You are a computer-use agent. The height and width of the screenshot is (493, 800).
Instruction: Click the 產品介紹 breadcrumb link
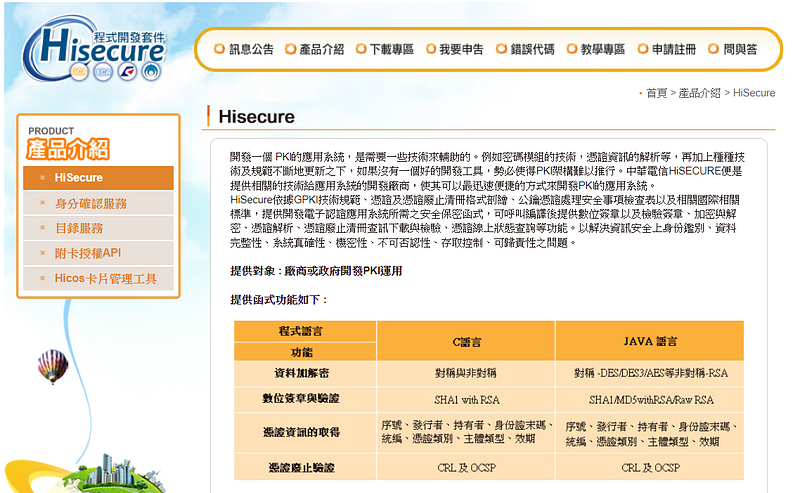[699, 93]
